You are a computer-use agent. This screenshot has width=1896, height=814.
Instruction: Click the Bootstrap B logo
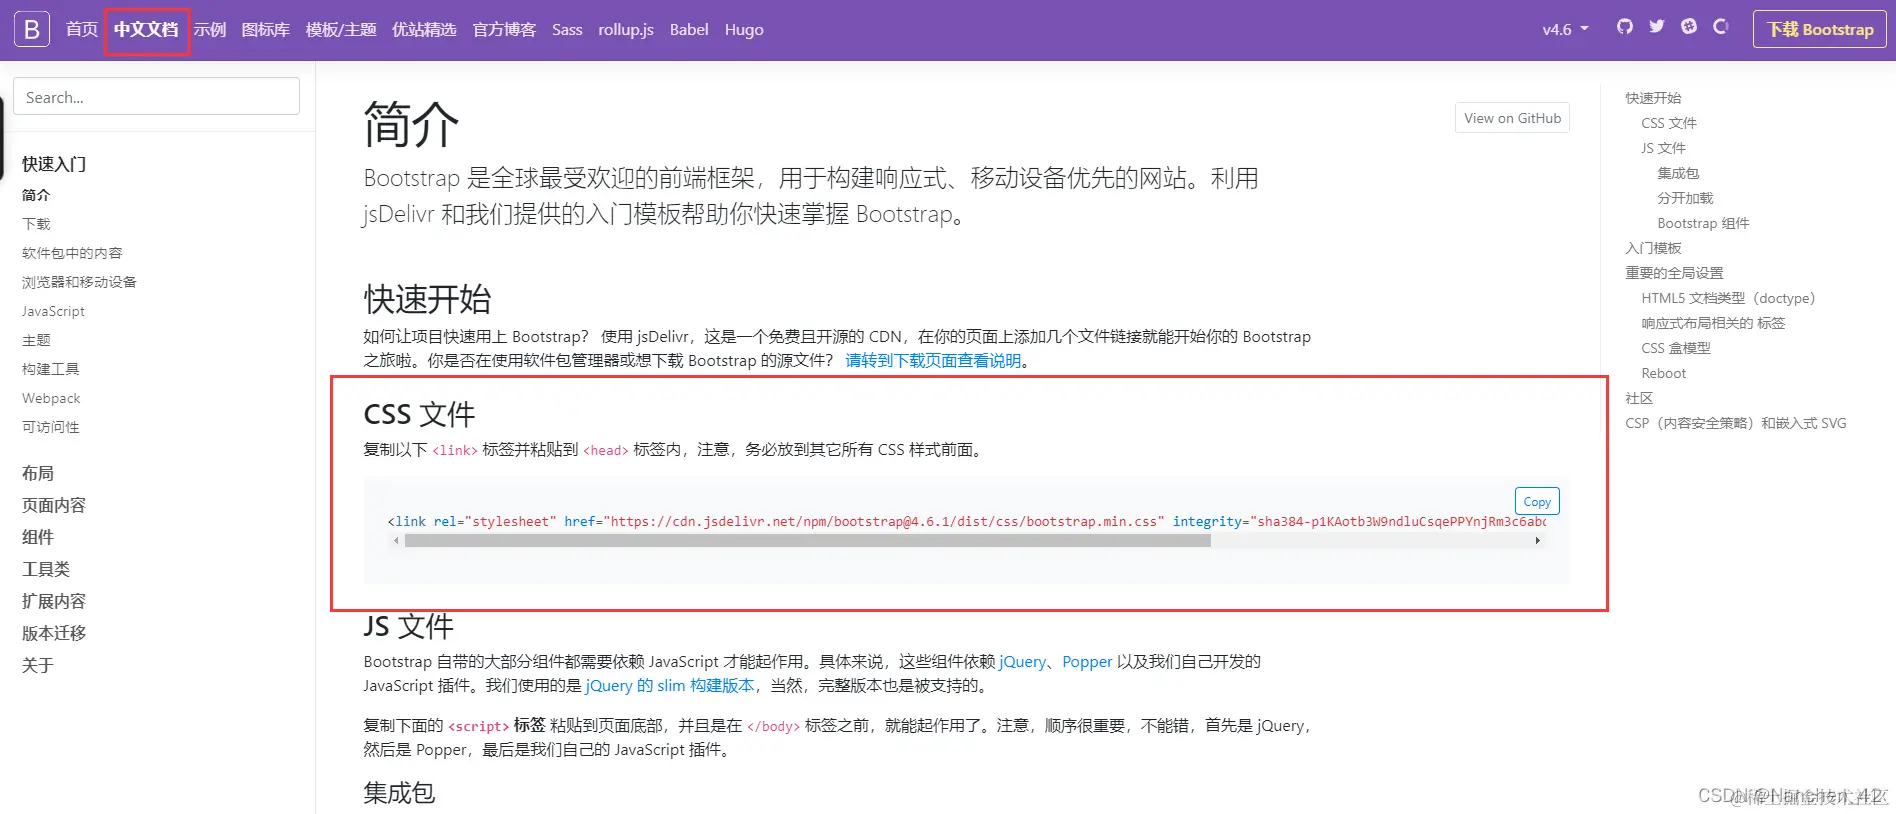point(32,30)
